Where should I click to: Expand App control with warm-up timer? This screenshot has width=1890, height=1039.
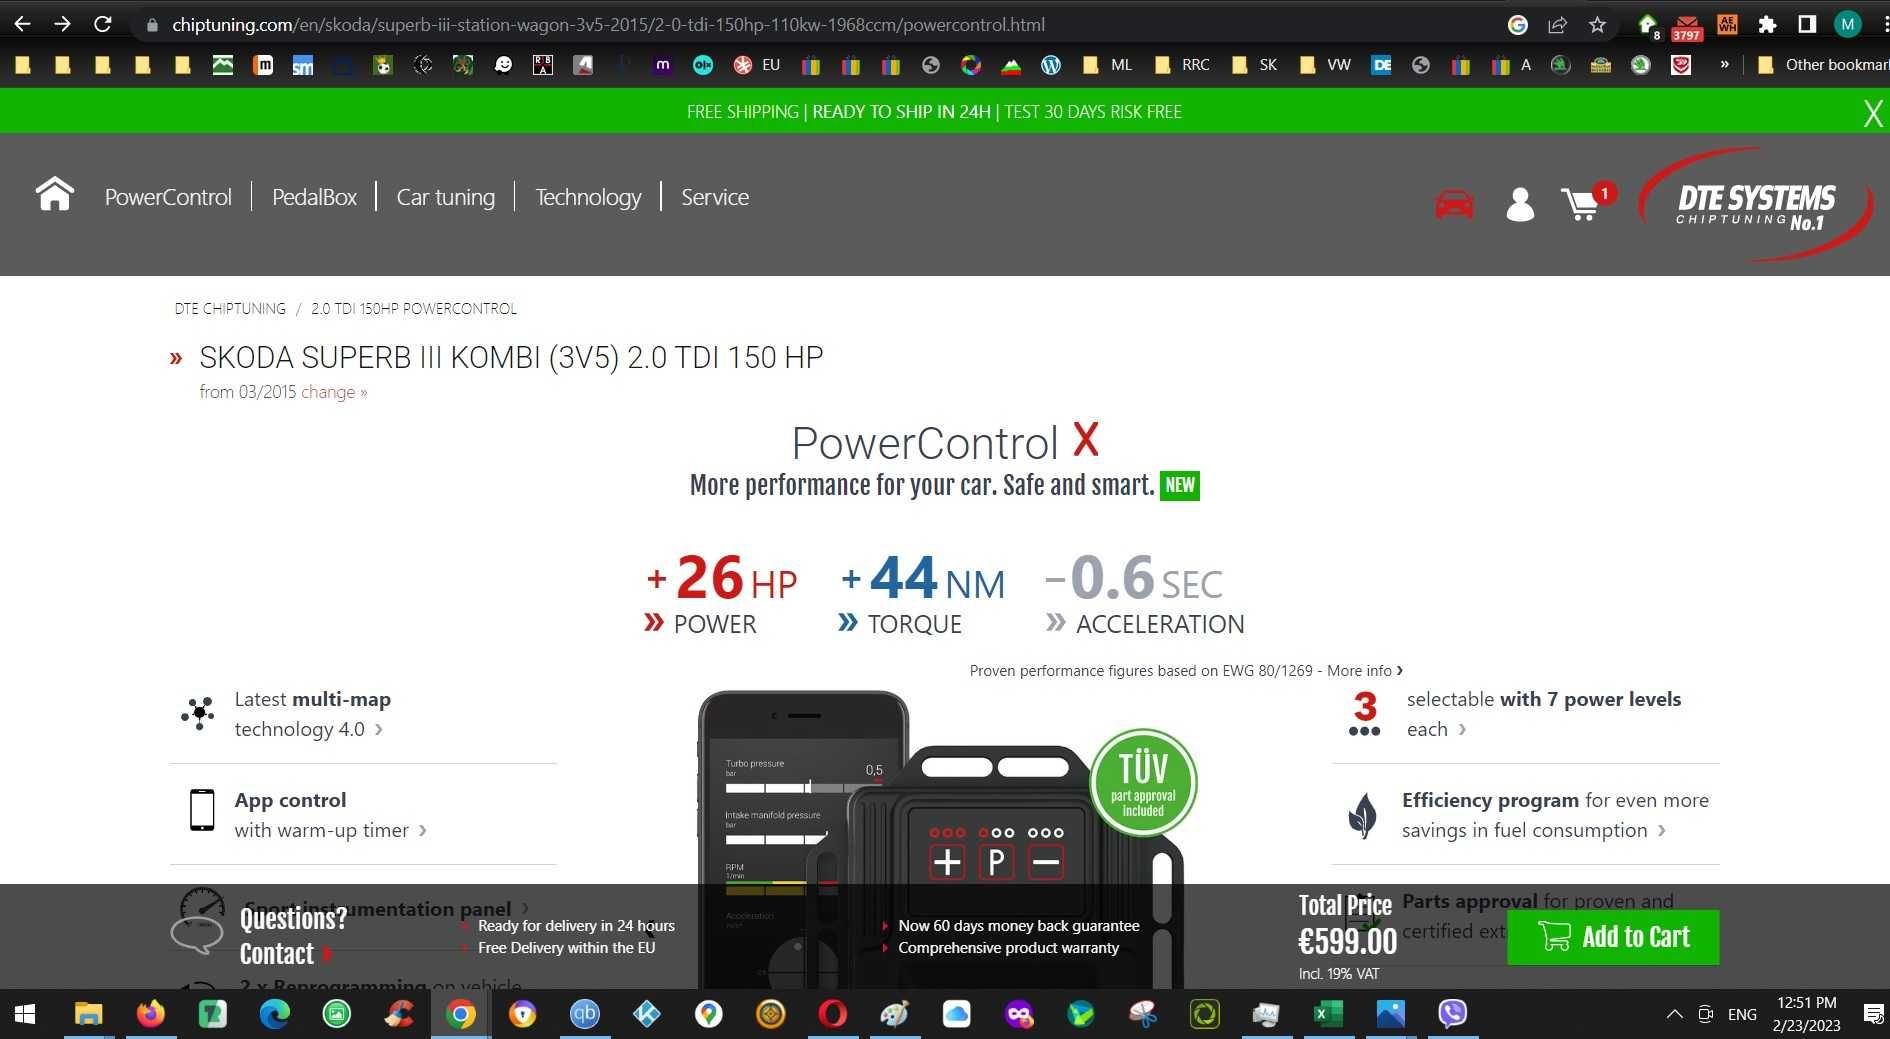330,815
